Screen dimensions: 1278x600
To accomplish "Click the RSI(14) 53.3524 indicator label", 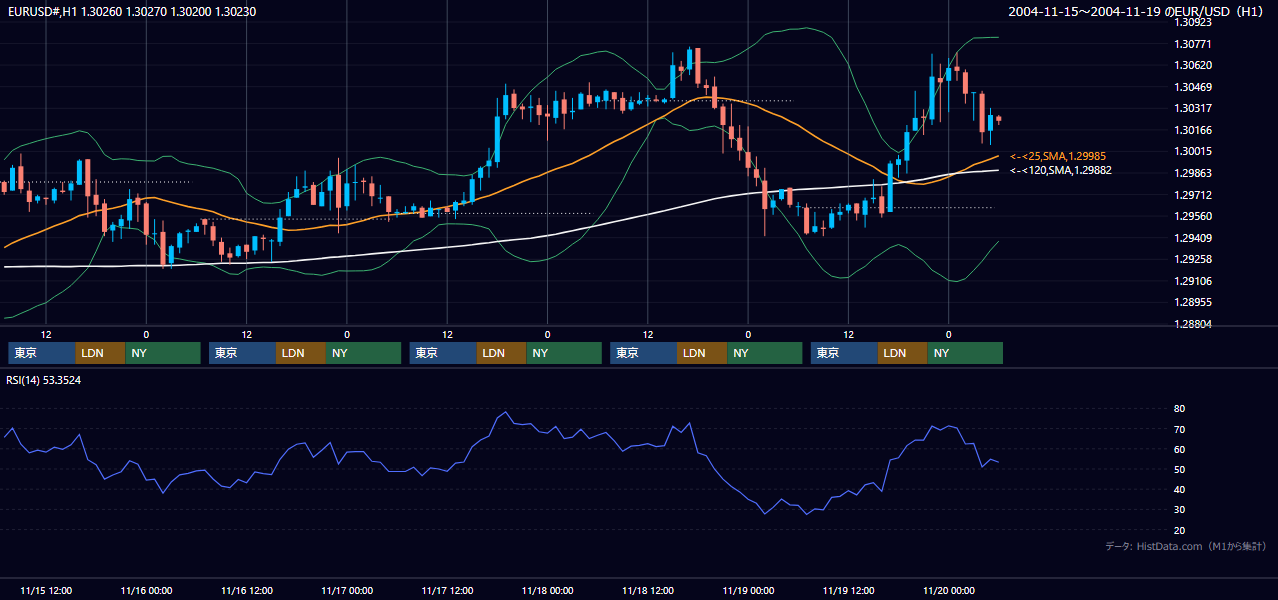I will point(44,380).
